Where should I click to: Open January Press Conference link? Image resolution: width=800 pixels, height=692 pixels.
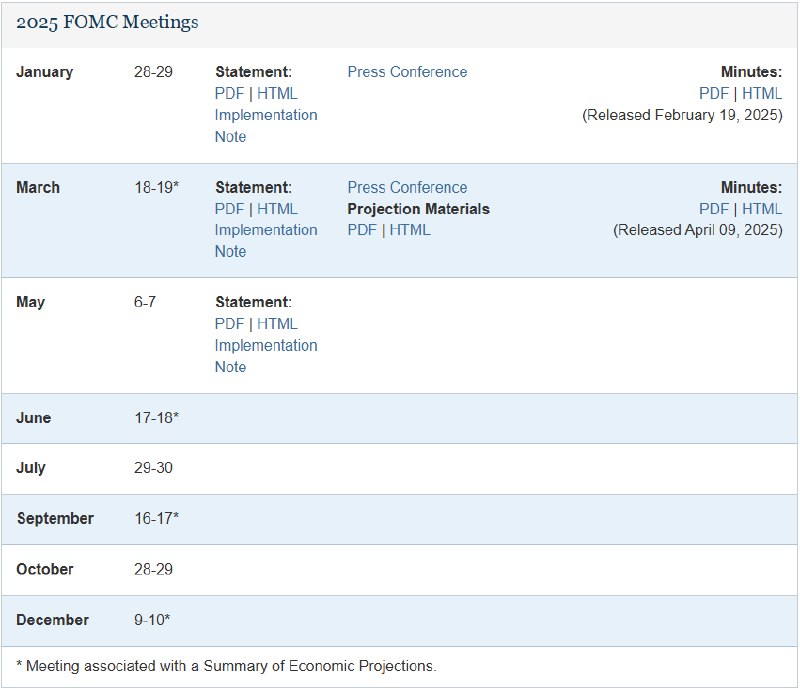click(407, 72)
